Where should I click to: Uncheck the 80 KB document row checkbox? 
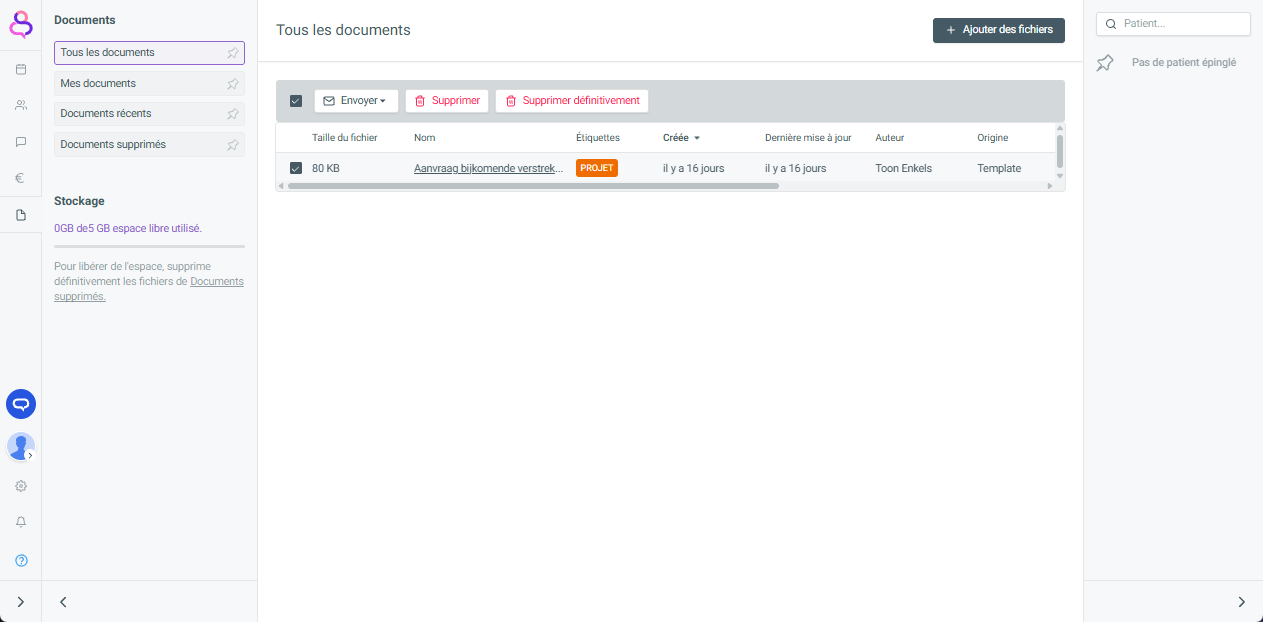click(296, 168)
